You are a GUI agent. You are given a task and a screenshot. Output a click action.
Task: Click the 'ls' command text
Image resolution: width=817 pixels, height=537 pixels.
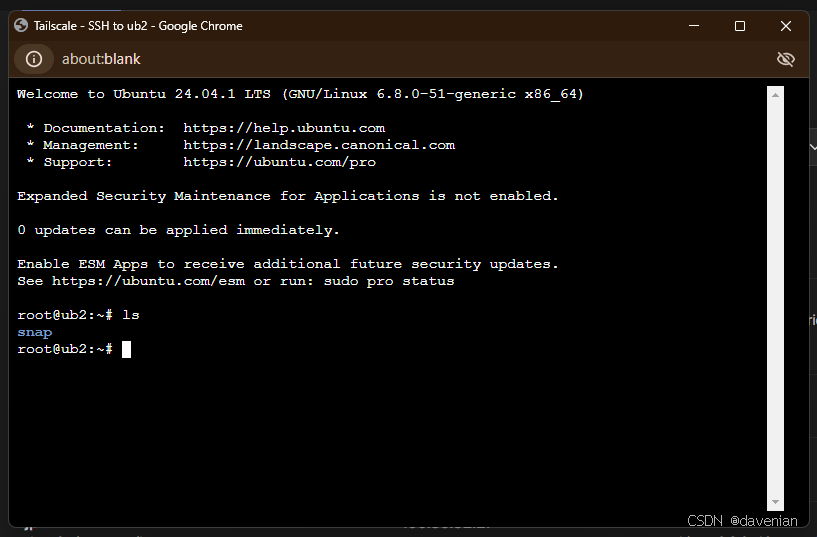tap(131, 315)
